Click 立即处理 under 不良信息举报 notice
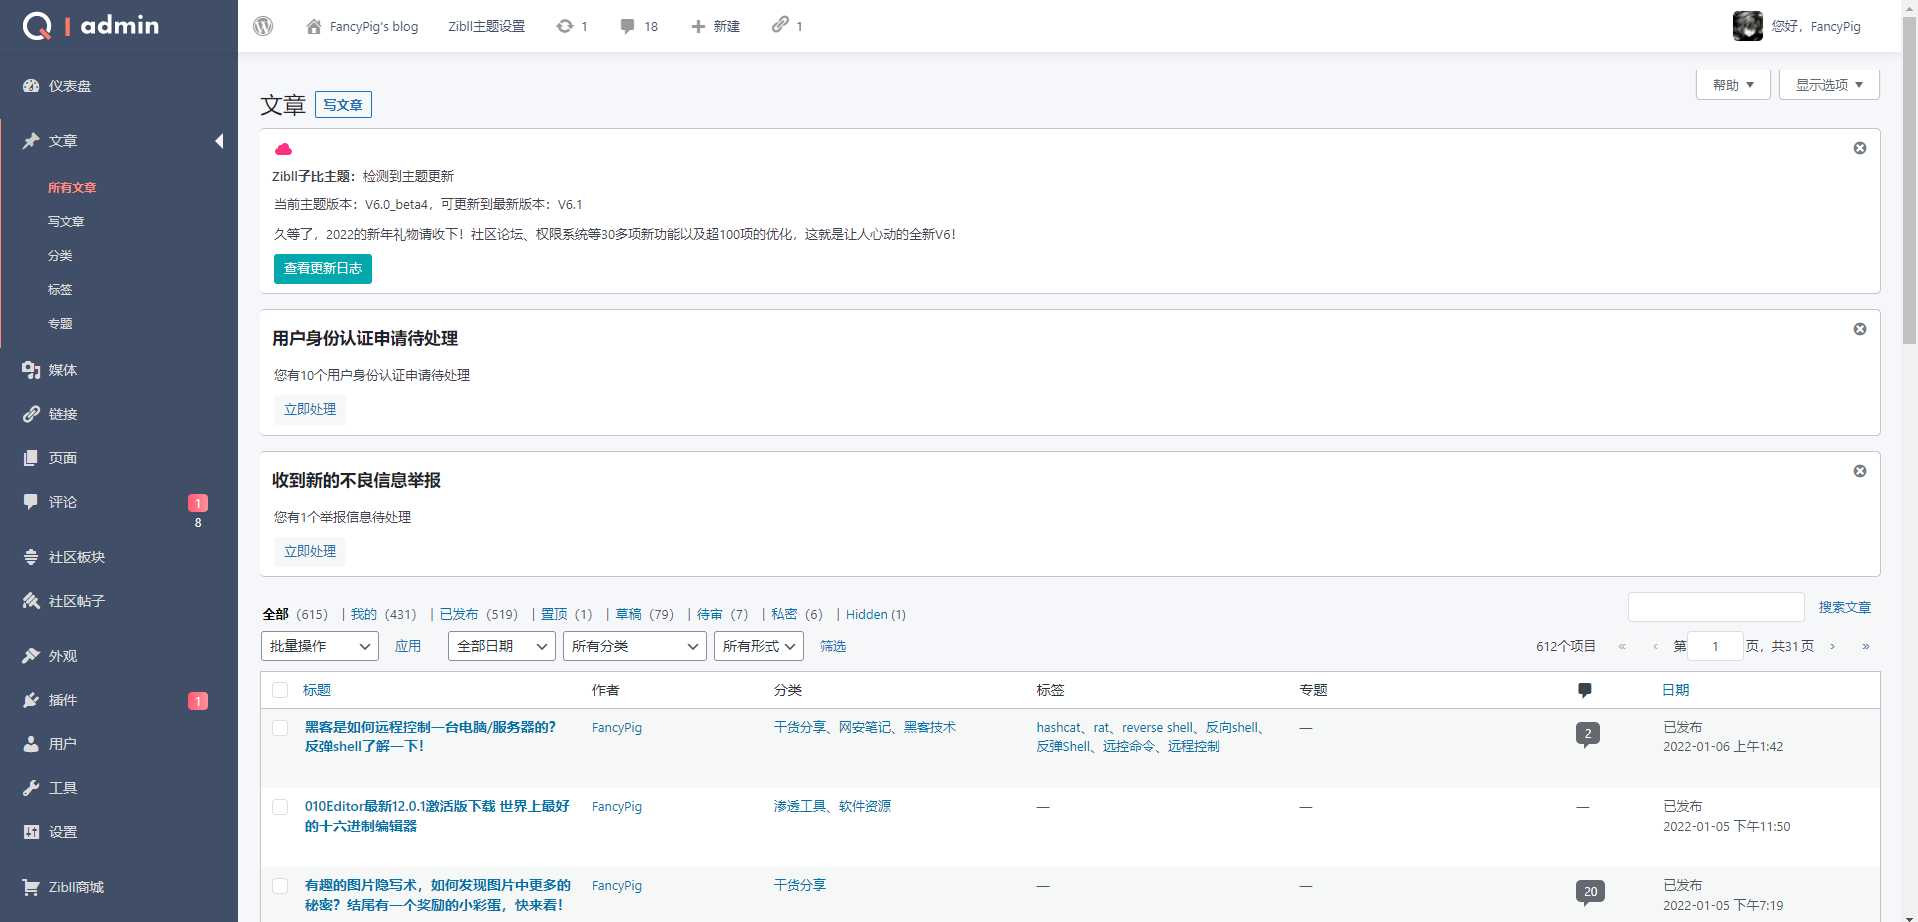 coord(310,552)
